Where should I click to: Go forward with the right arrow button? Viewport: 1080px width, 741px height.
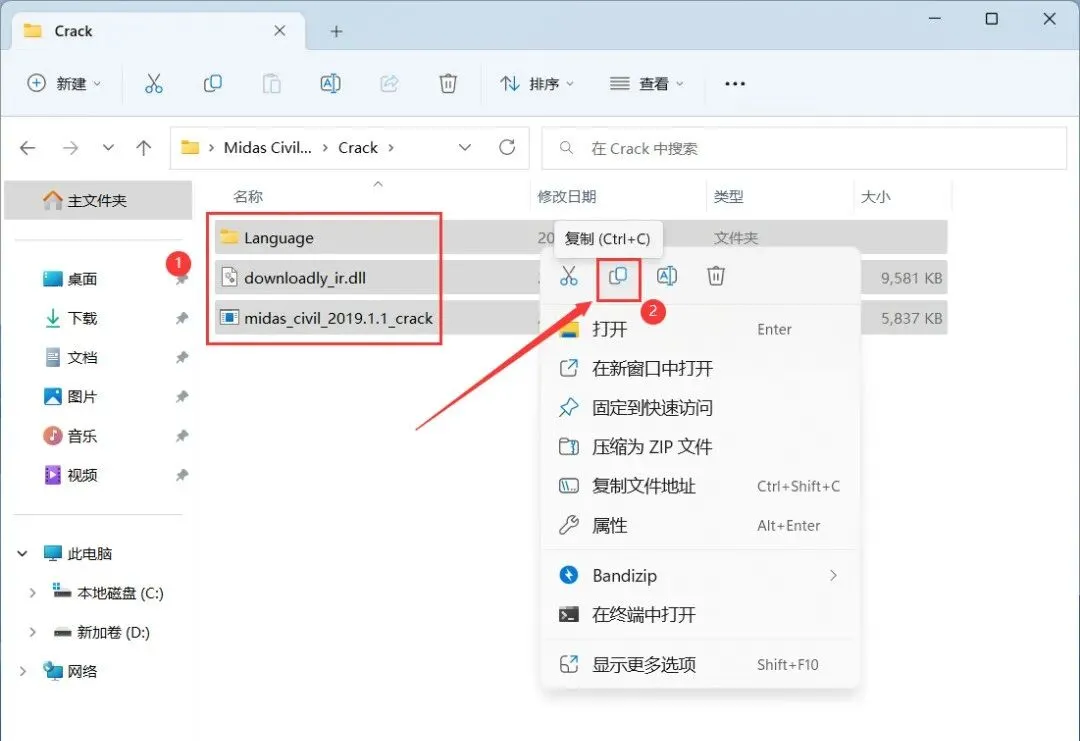point(70,147)
